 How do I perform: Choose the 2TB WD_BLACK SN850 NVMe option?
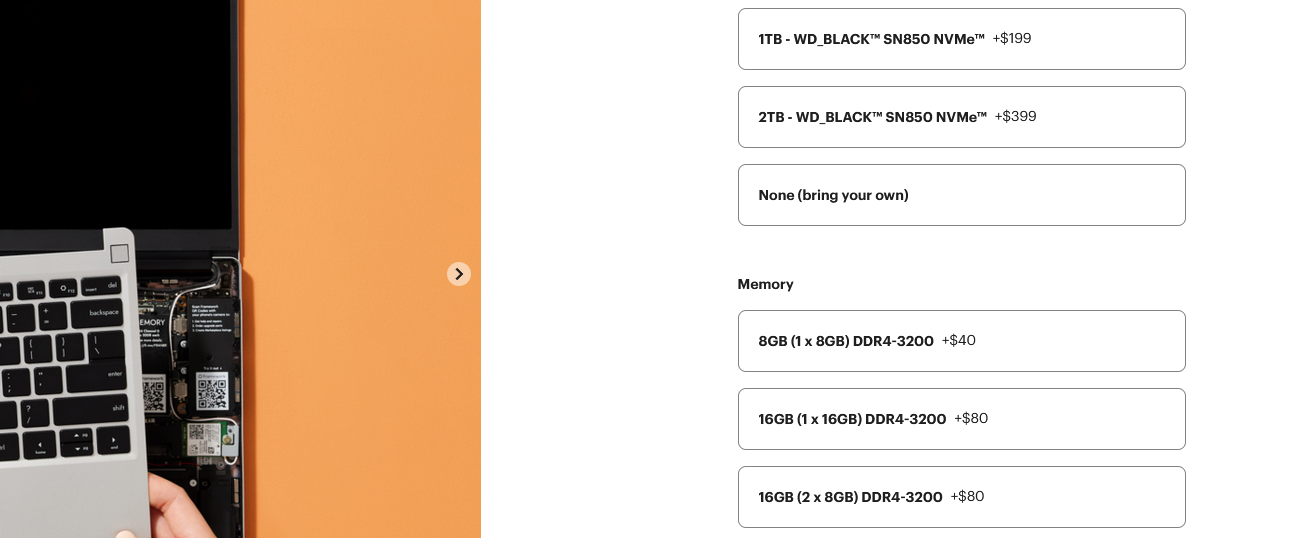pos(872,117)
